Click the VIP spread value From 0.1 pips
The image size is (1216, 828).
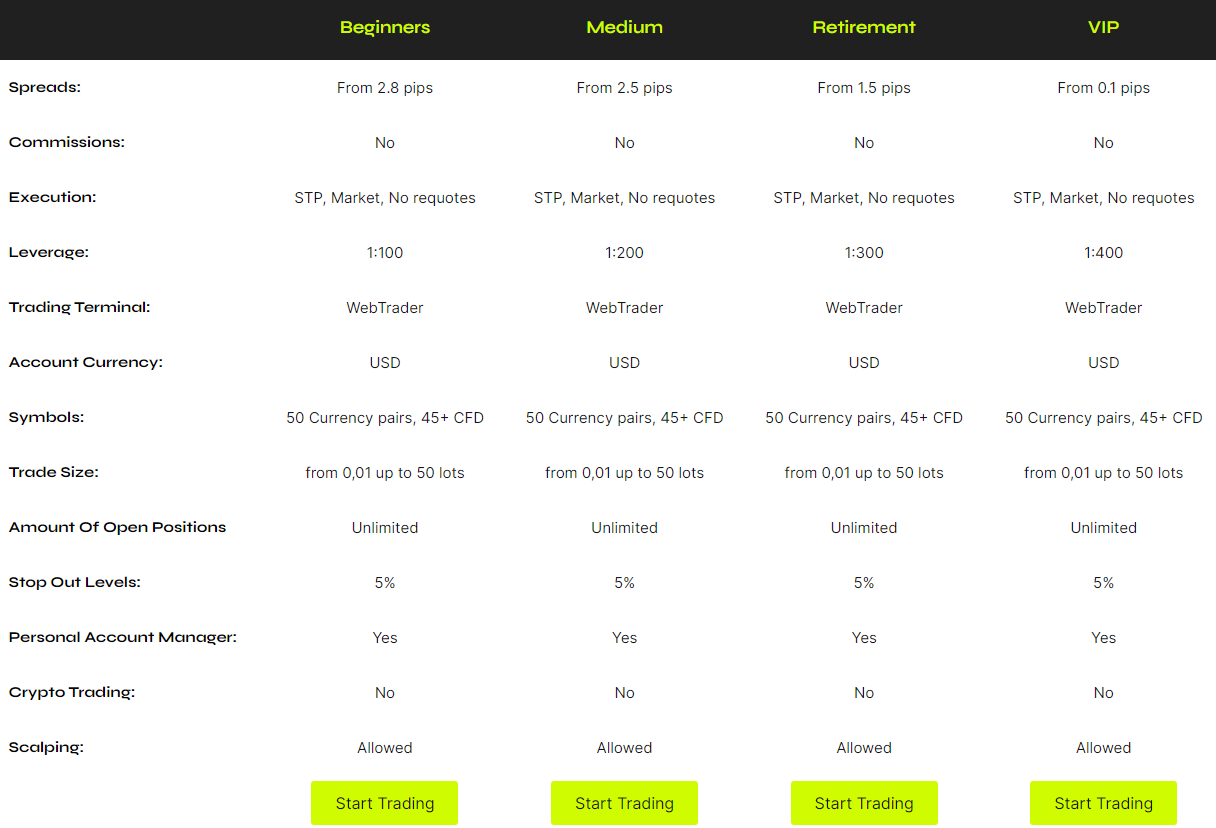1103,88
